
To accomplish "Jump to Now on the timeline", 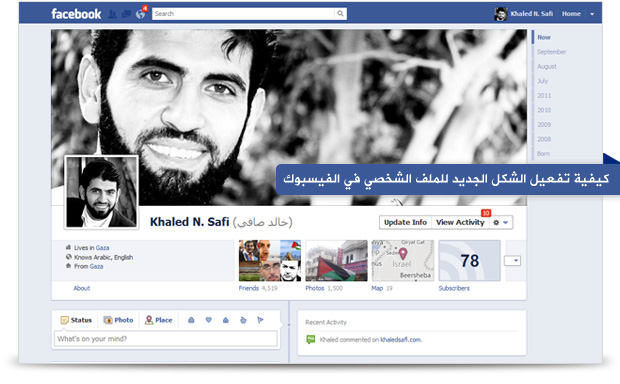I will tap(544, 37).
